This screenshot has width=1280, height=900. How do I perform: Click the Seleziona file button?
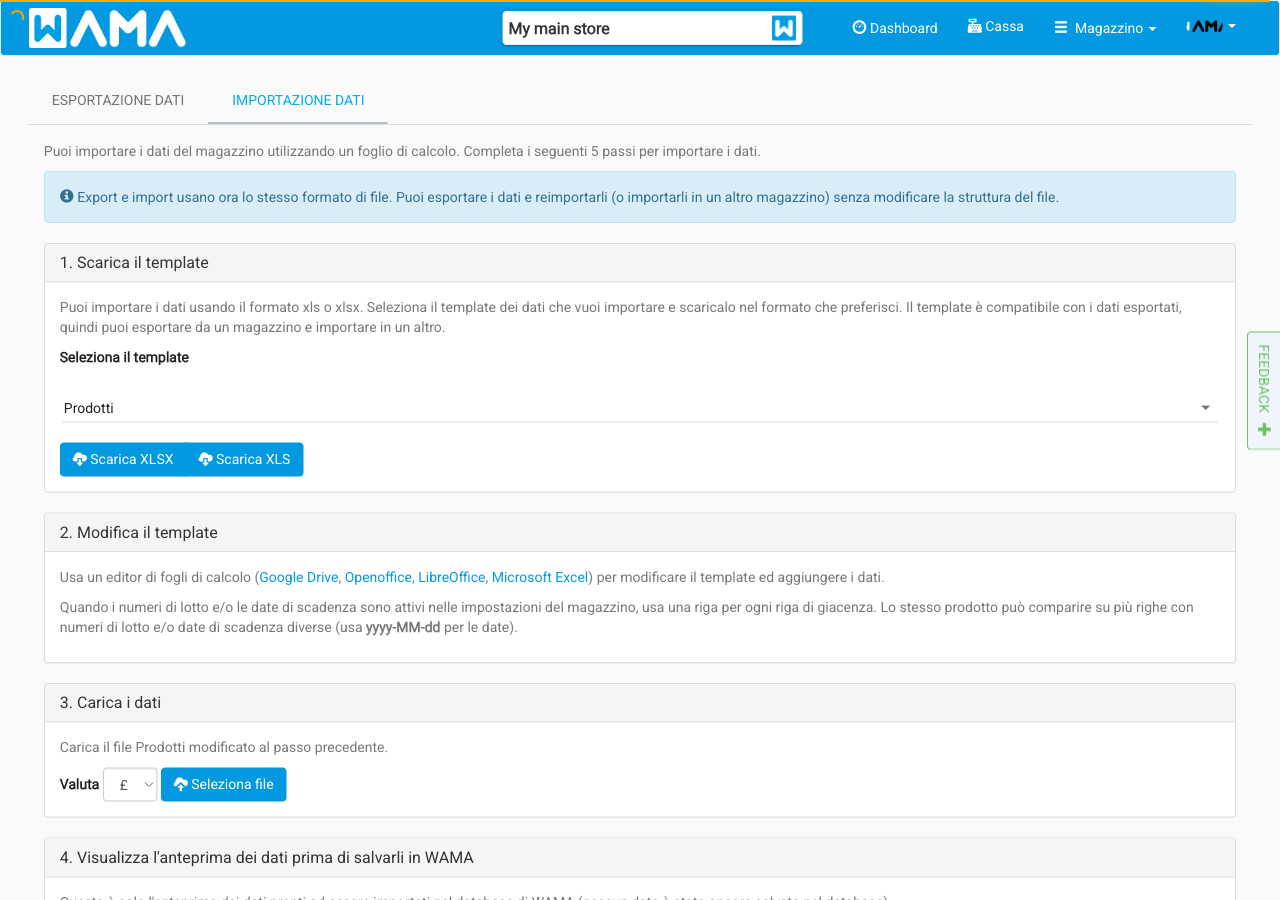pyautogui.click(x=224, y=785)
